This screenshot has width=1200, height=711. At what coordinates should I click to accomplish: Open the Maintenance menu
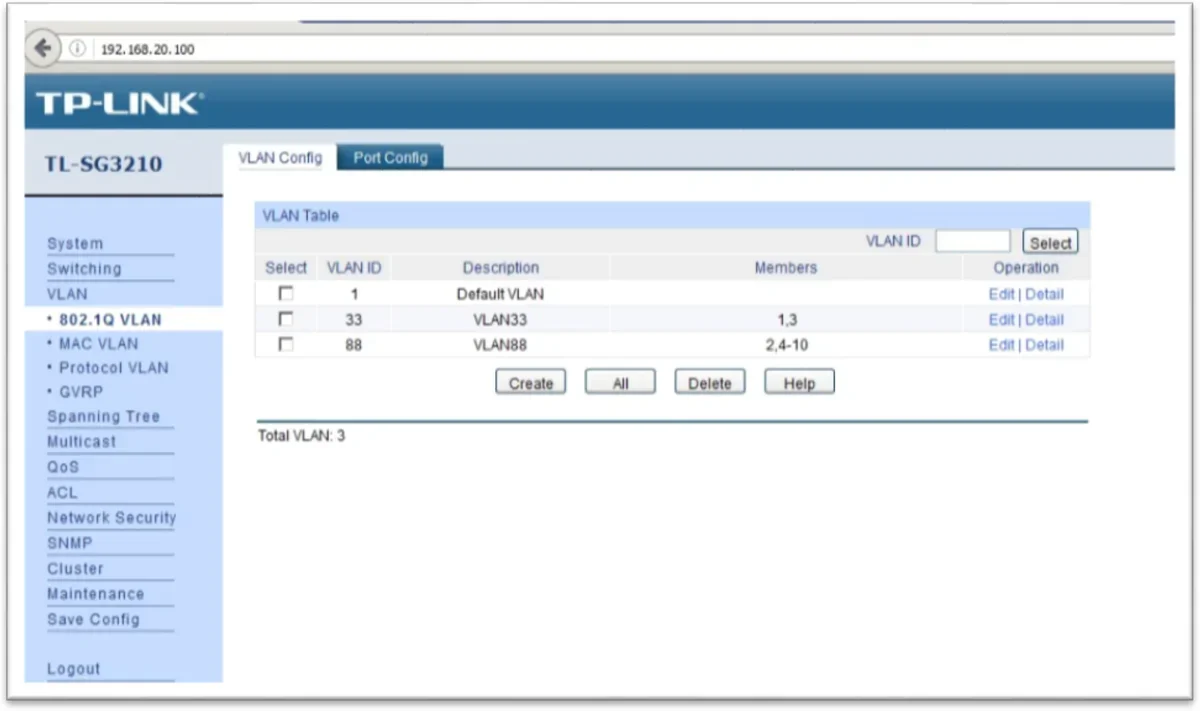click(x=95, y=594)
